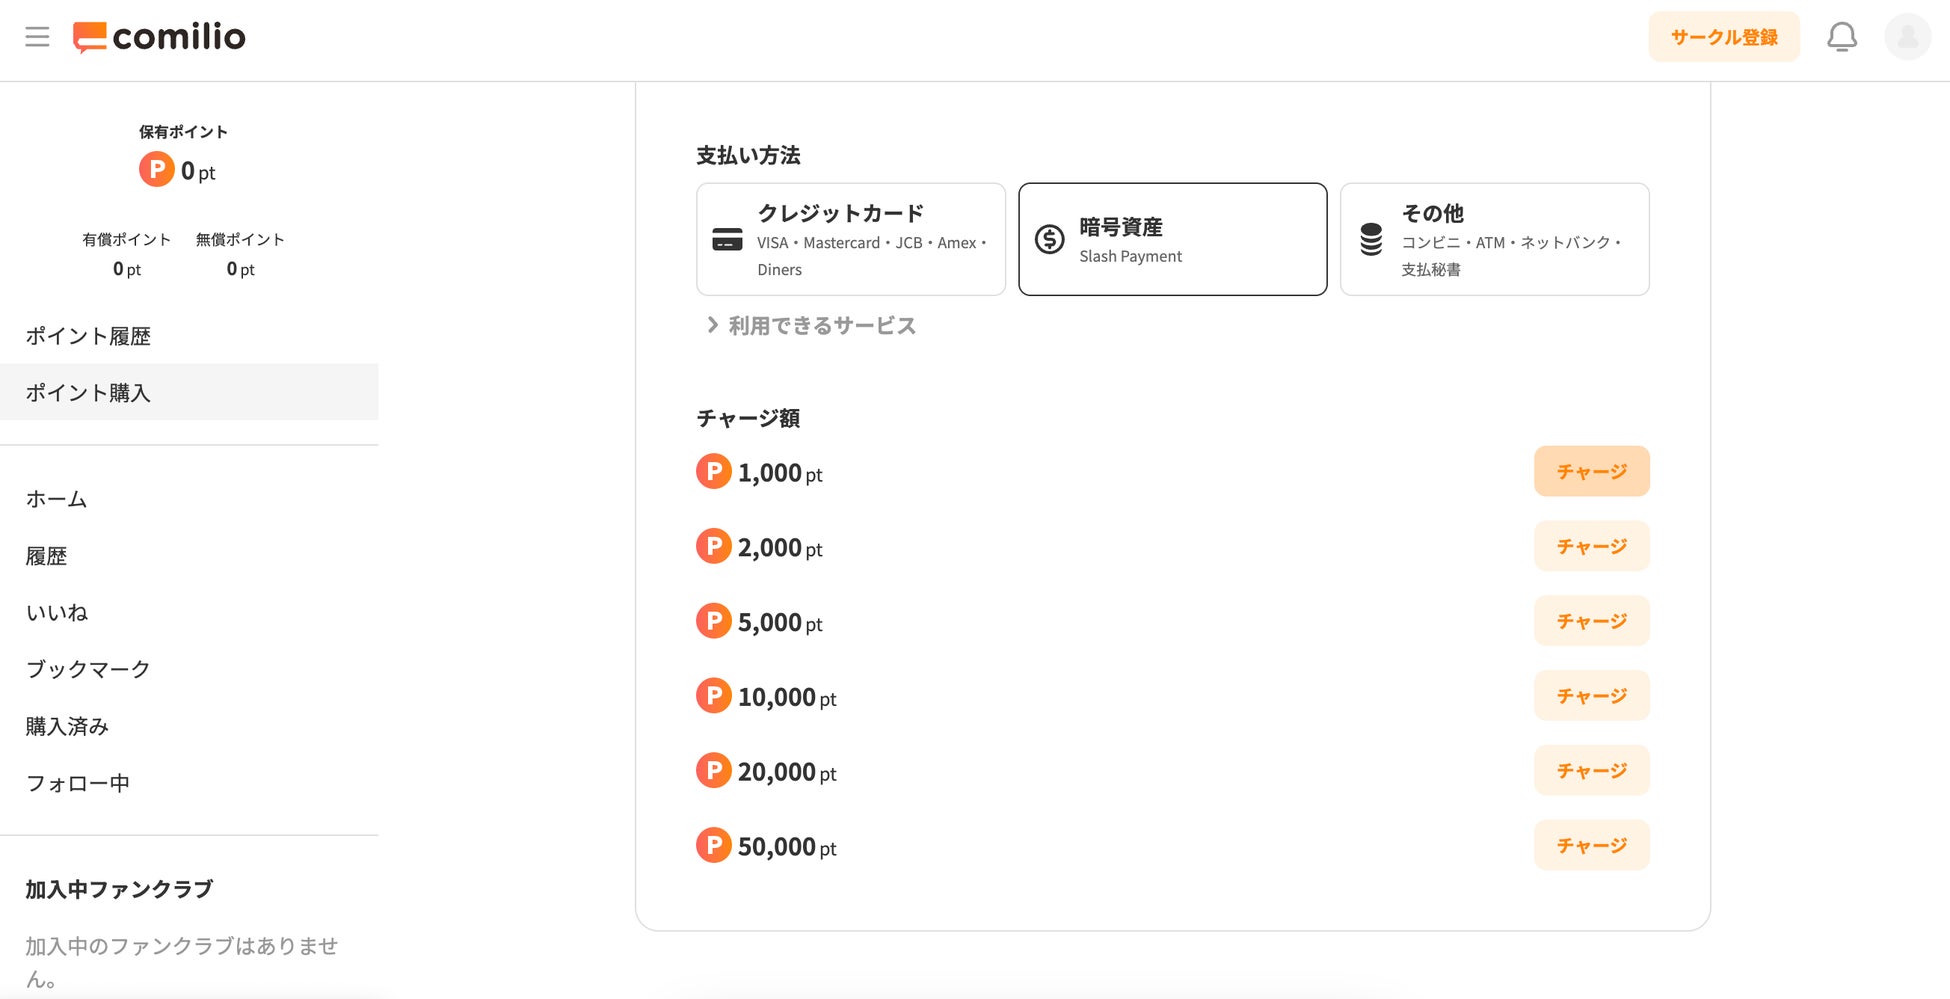Open ポイント購入 in sidebar
The width and height of the screenshot is (1950, 999).
pyautogui.click(x=88, y=393)
